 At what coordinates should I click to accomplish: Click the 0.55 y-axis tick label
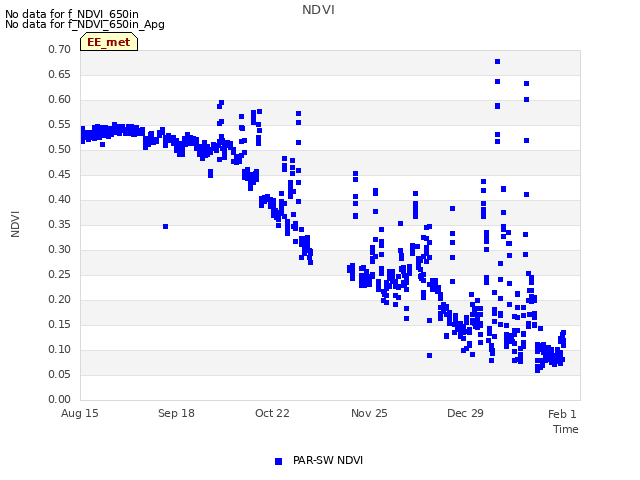click(60, 124)
